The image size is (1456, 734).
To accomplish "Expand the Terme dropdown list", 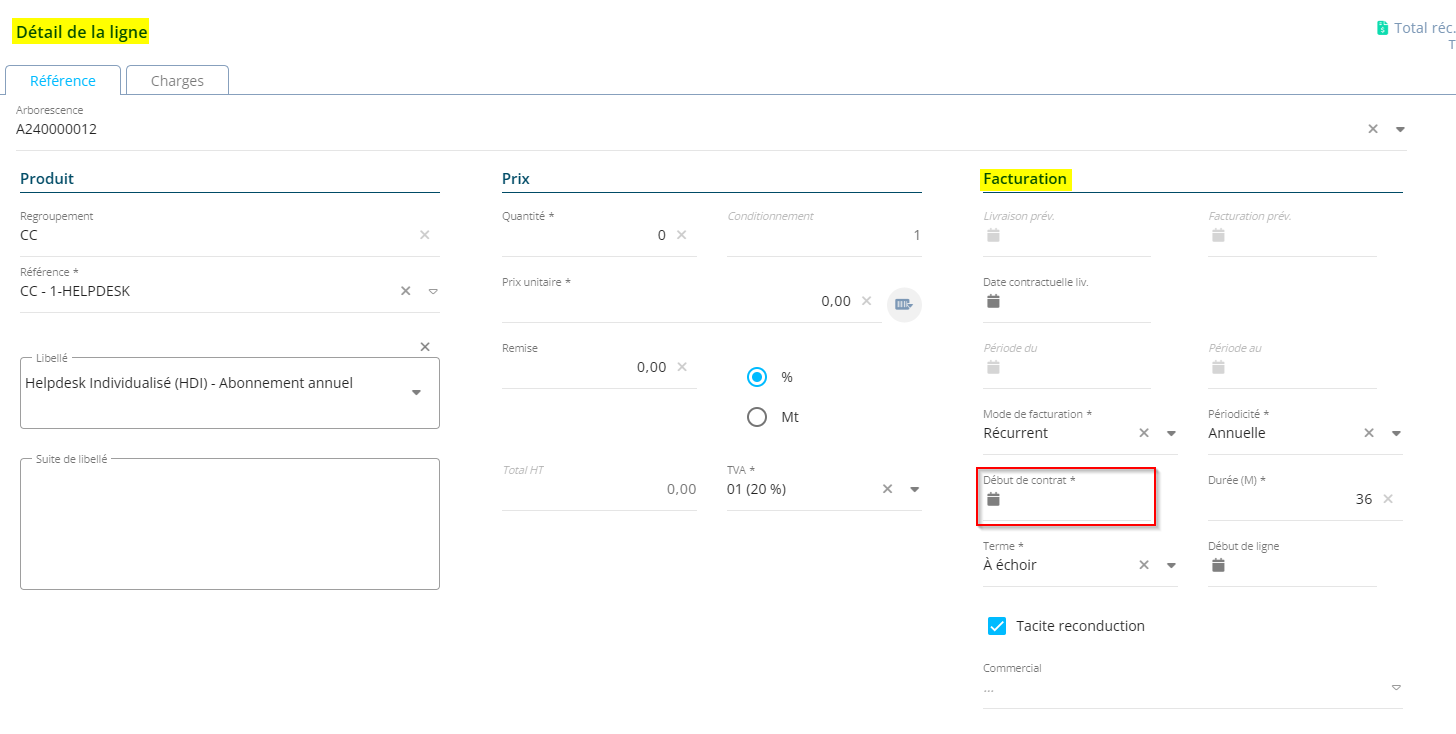I will tap(1171, 565).
